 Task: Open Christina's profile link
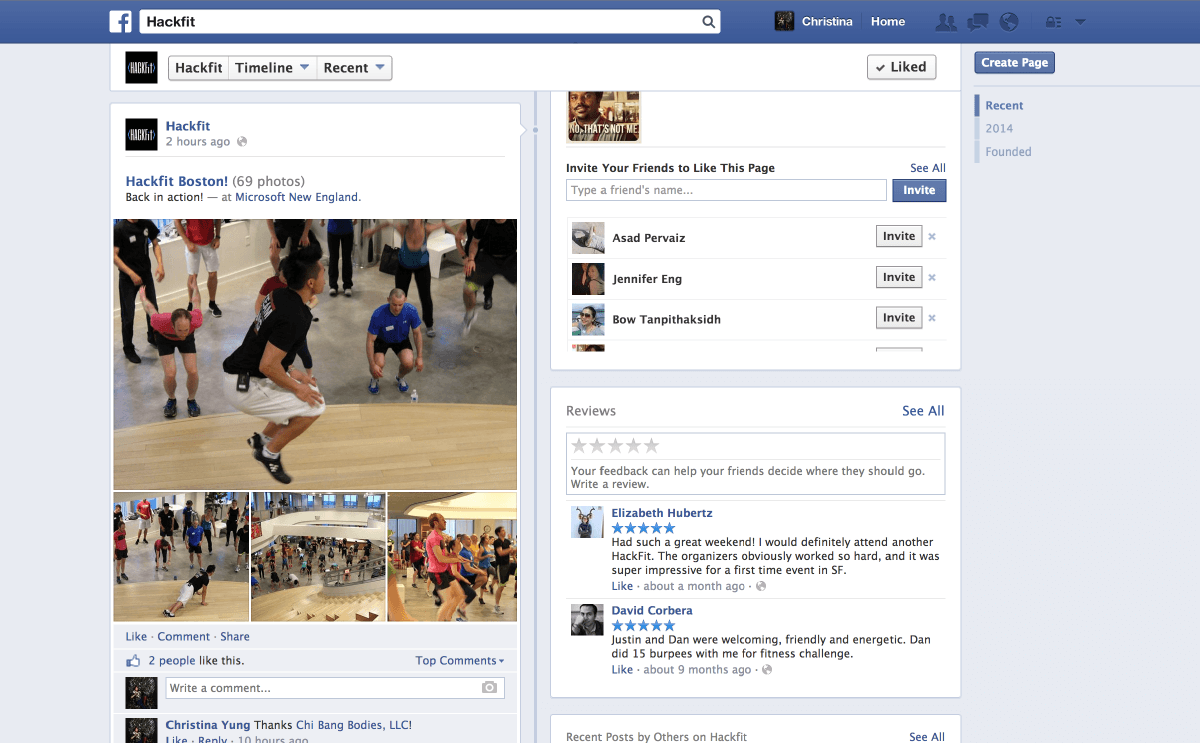click(826, 22)
